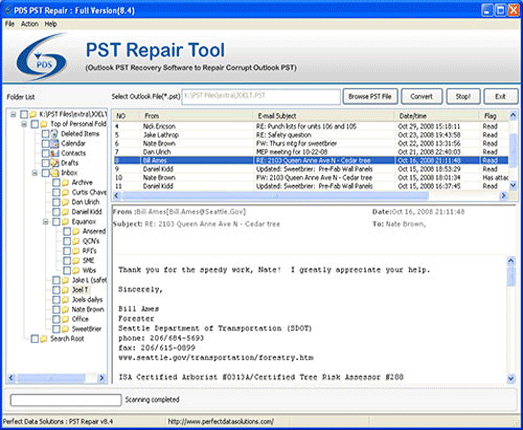
Task: Collapse the Equanox folder node
Action: pos(46,222)
